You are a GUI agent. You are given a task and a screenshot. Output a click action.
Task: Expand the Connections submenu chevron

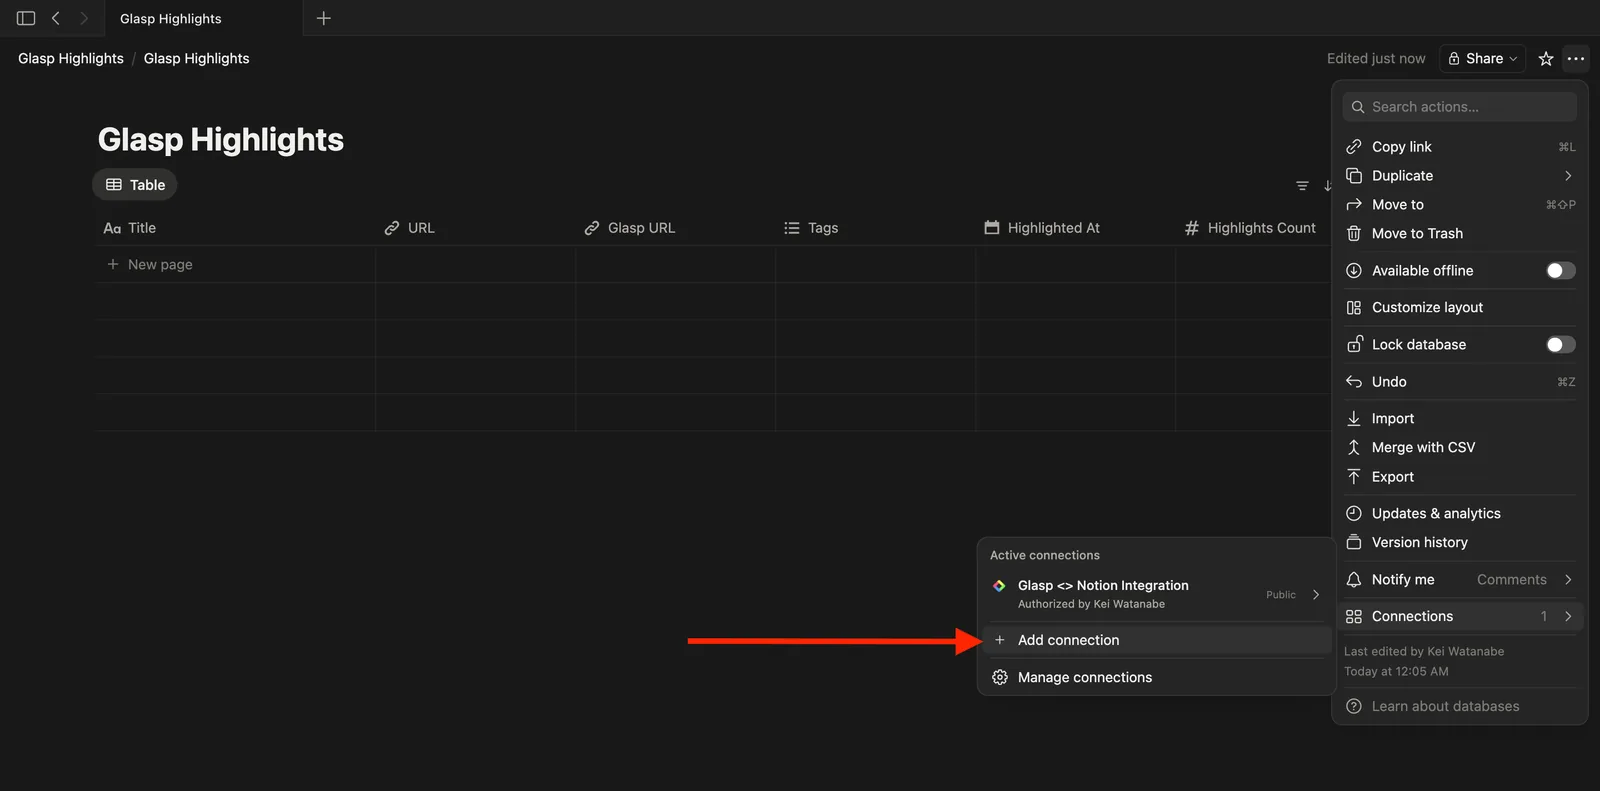(1568, 617)
